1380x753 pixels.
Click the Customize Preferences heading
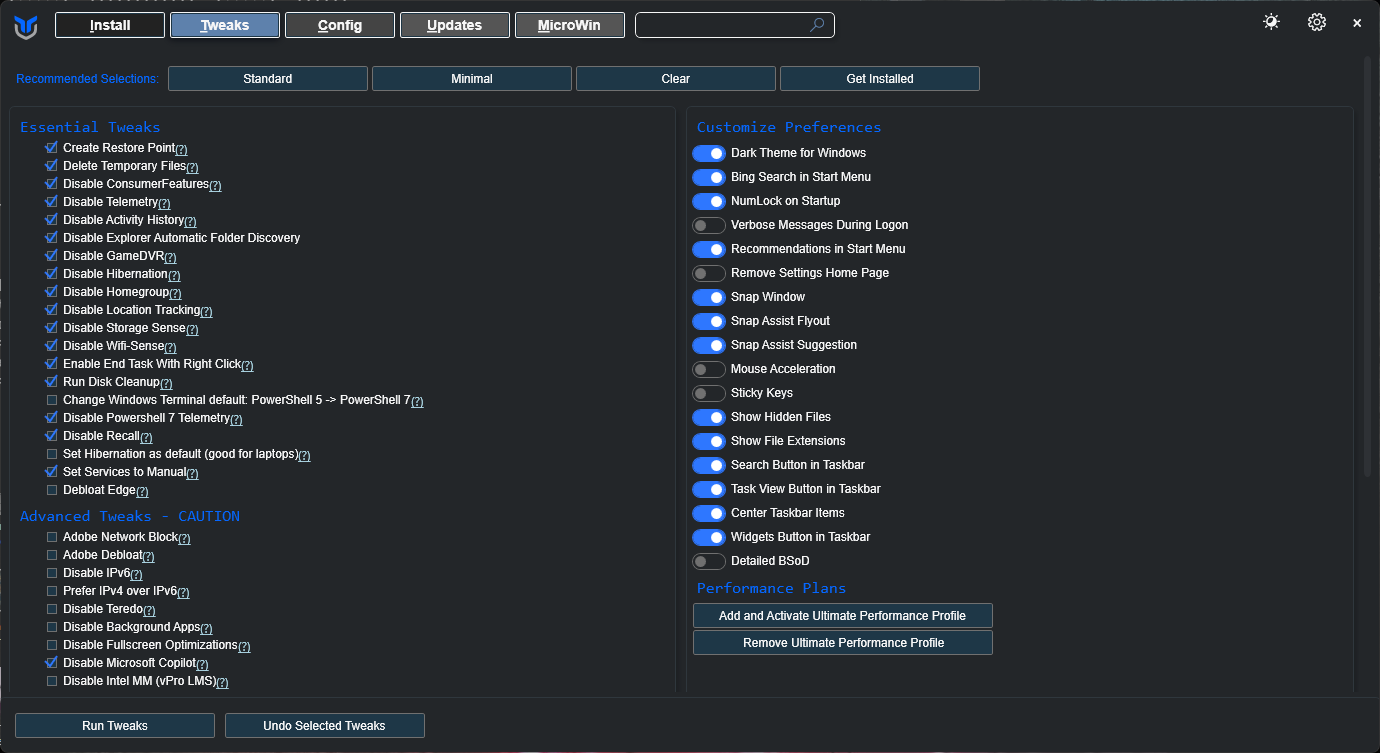pos(789,127)
